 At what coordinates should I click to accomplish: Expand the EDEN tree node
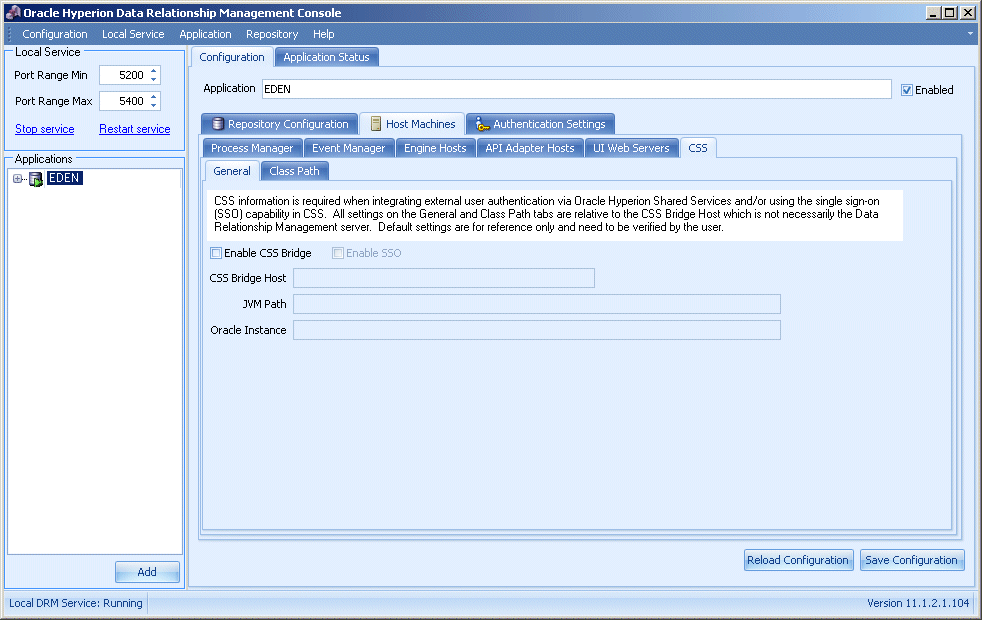click(x=18, y=178)
